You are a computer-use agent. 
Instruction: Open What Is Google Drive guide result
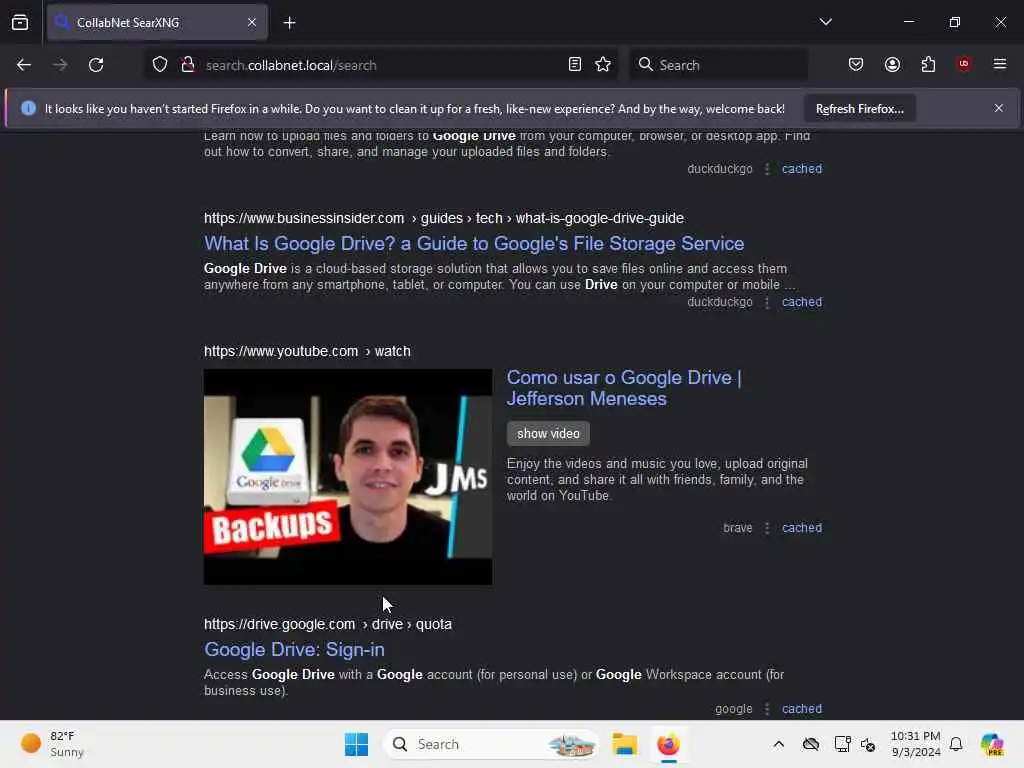474,244
